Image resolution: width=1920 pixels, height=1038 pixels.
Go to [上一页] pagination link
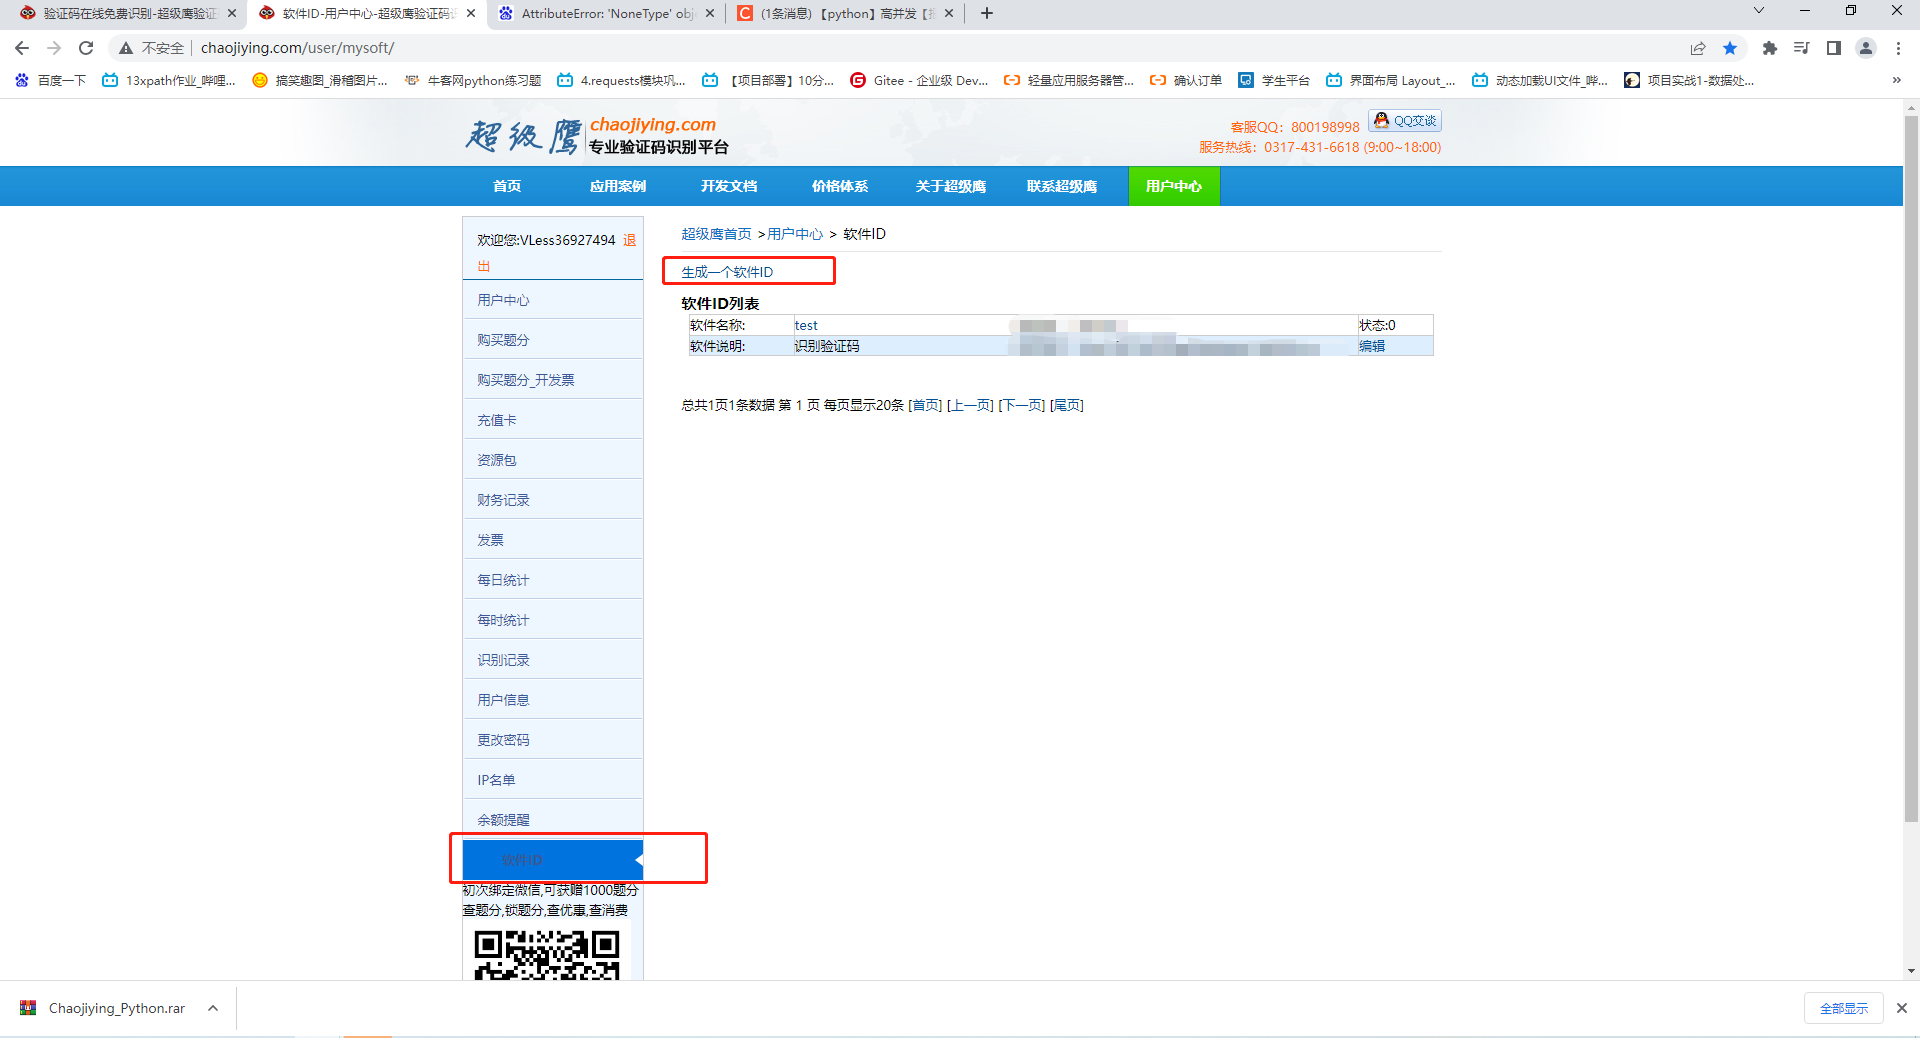coord(970,405)
